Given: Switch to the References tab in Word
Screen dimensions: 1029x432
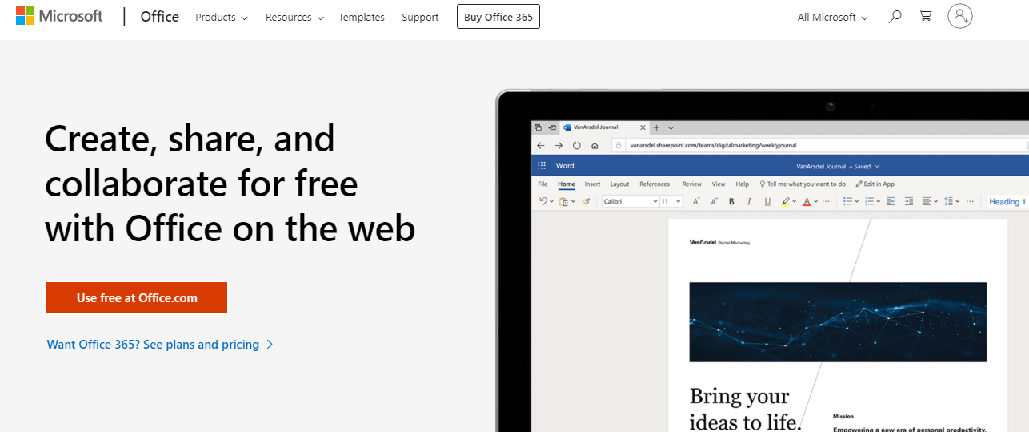Looking at the screenshot, I should coord(655,184).
